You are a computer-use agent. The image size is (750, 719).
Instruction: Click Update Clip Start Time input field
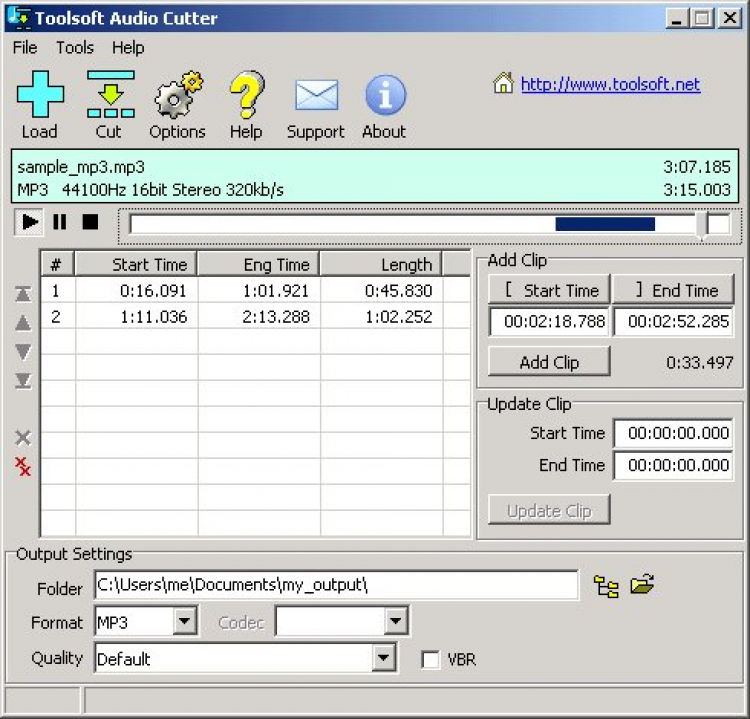pos(673,433)
